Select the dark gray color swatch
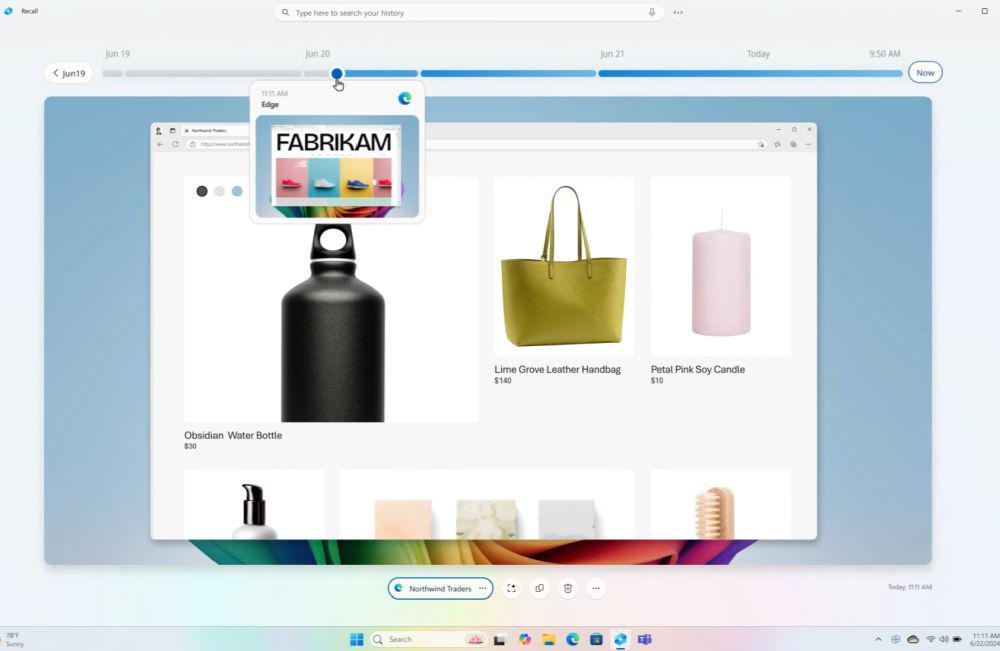1000x651 pixels. coord(202,191)
